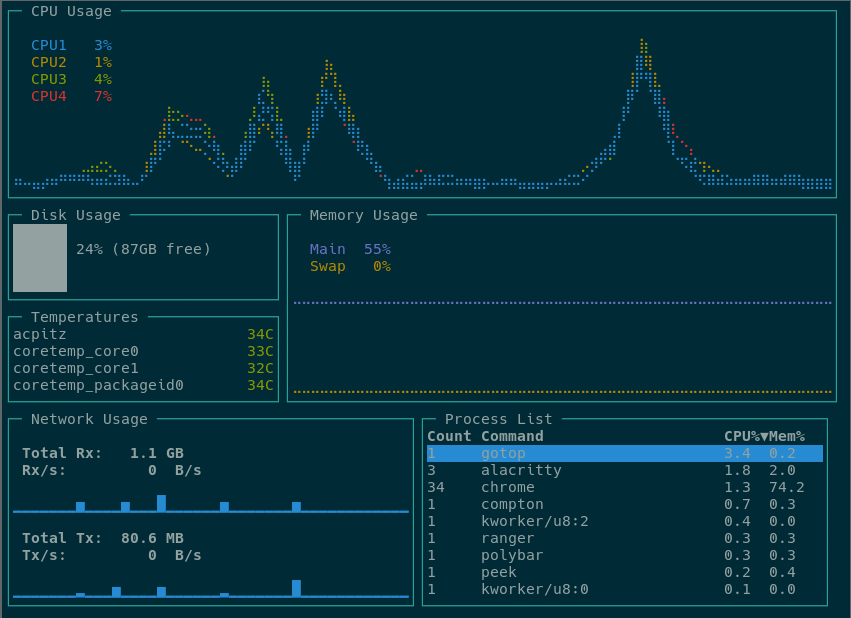Click the Total Rx 1.1 GB value
The image size is (851, 618).
pos(157,453)
